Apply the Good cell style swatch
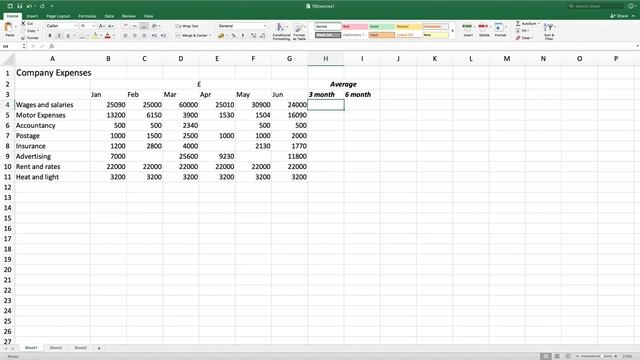 [x=382, y=27]
